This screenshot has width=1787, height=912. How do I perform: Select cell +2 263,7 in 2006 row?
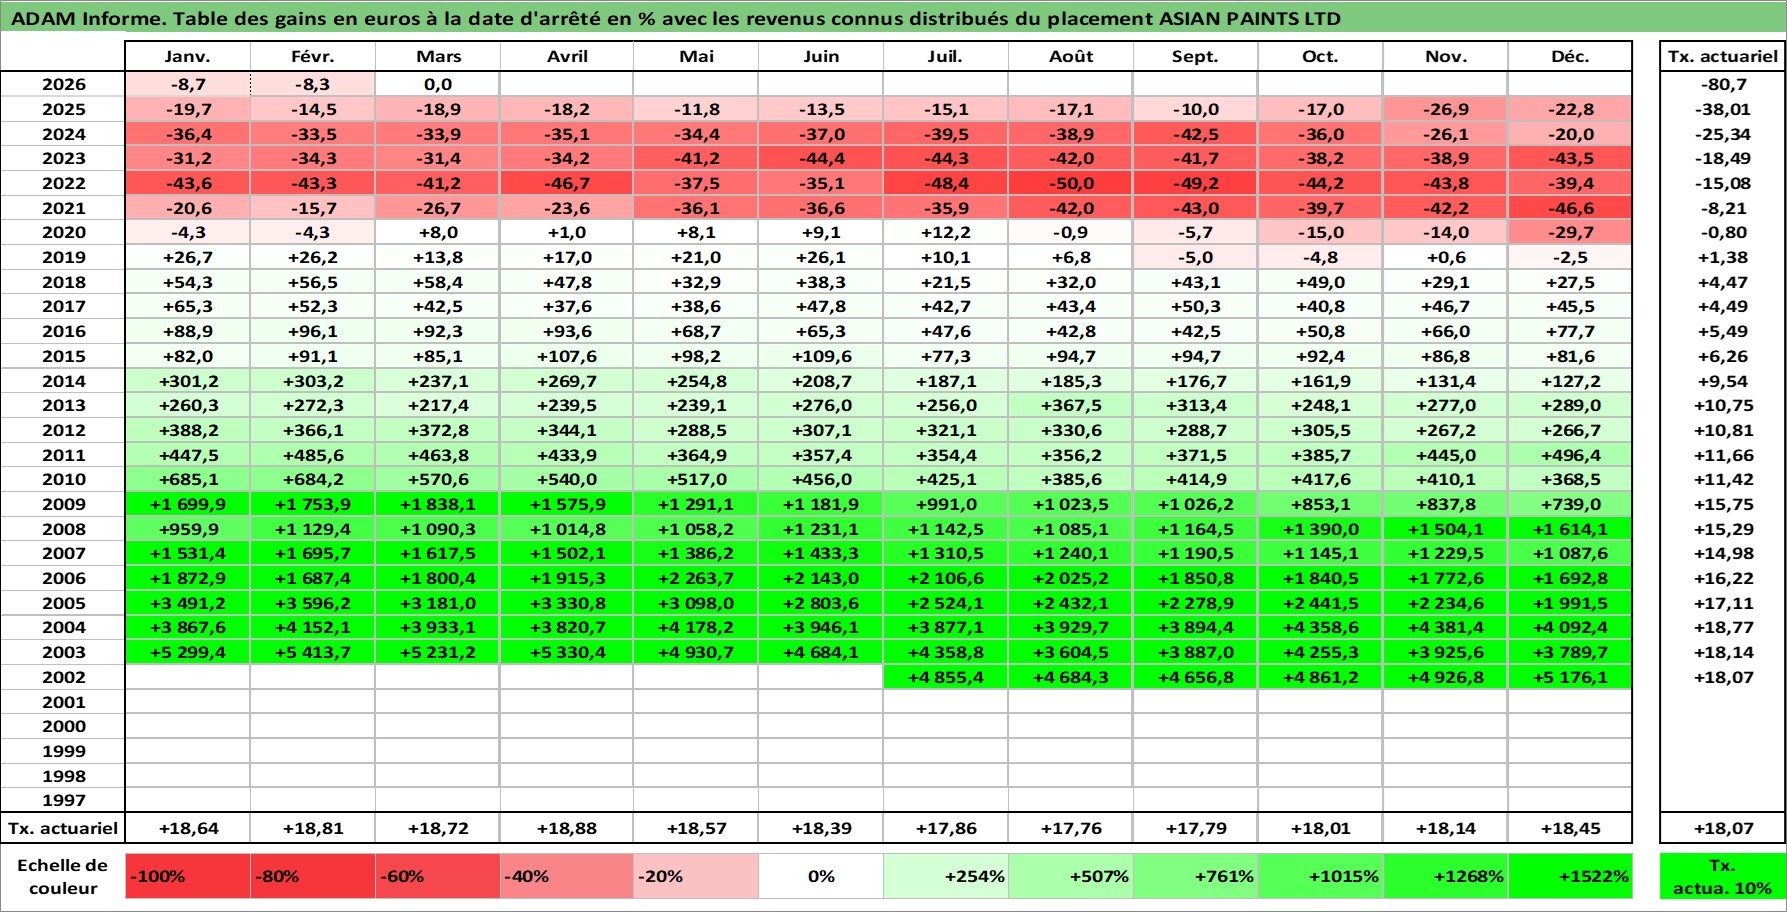[696, 578]
